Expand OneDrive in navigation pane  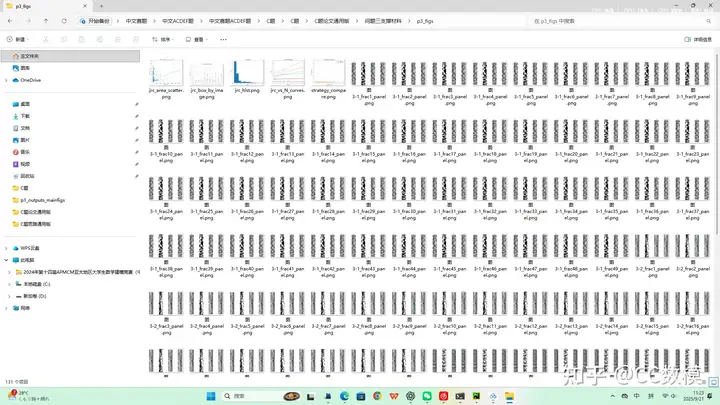click(6, 80)
